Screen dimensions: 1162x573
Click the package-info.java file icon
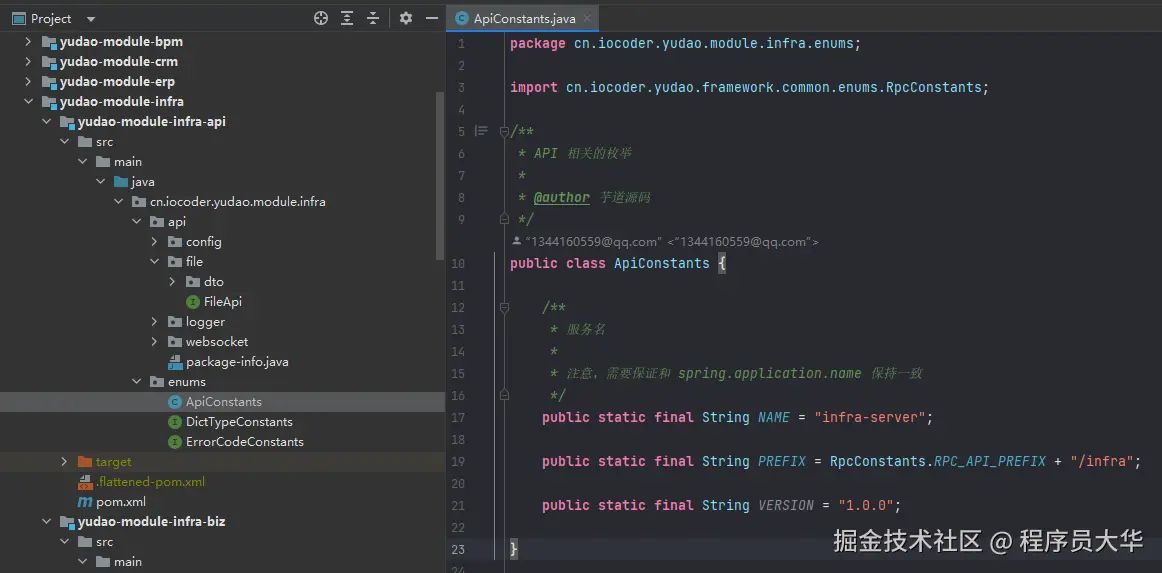point(175,362)
